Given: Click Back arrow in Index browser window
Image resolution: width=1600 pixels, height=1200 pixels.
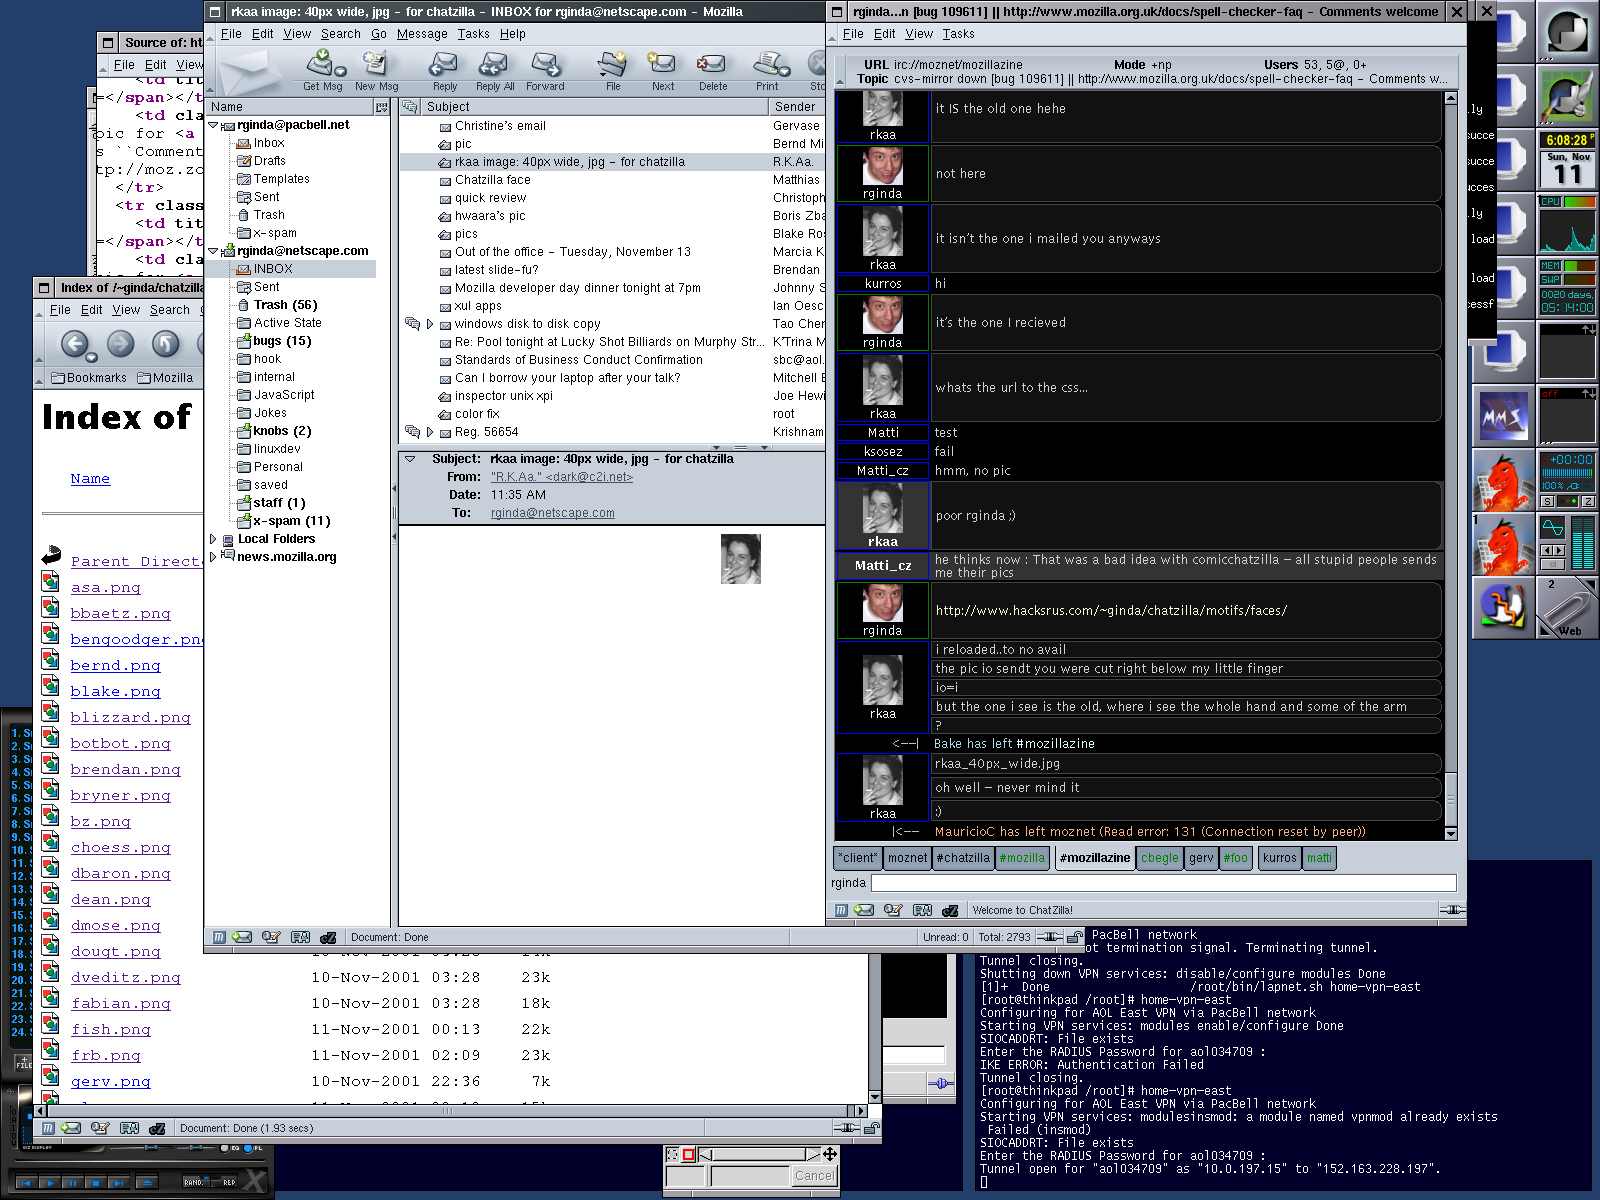Looking at the screenshot, I should tap(76, 345).
